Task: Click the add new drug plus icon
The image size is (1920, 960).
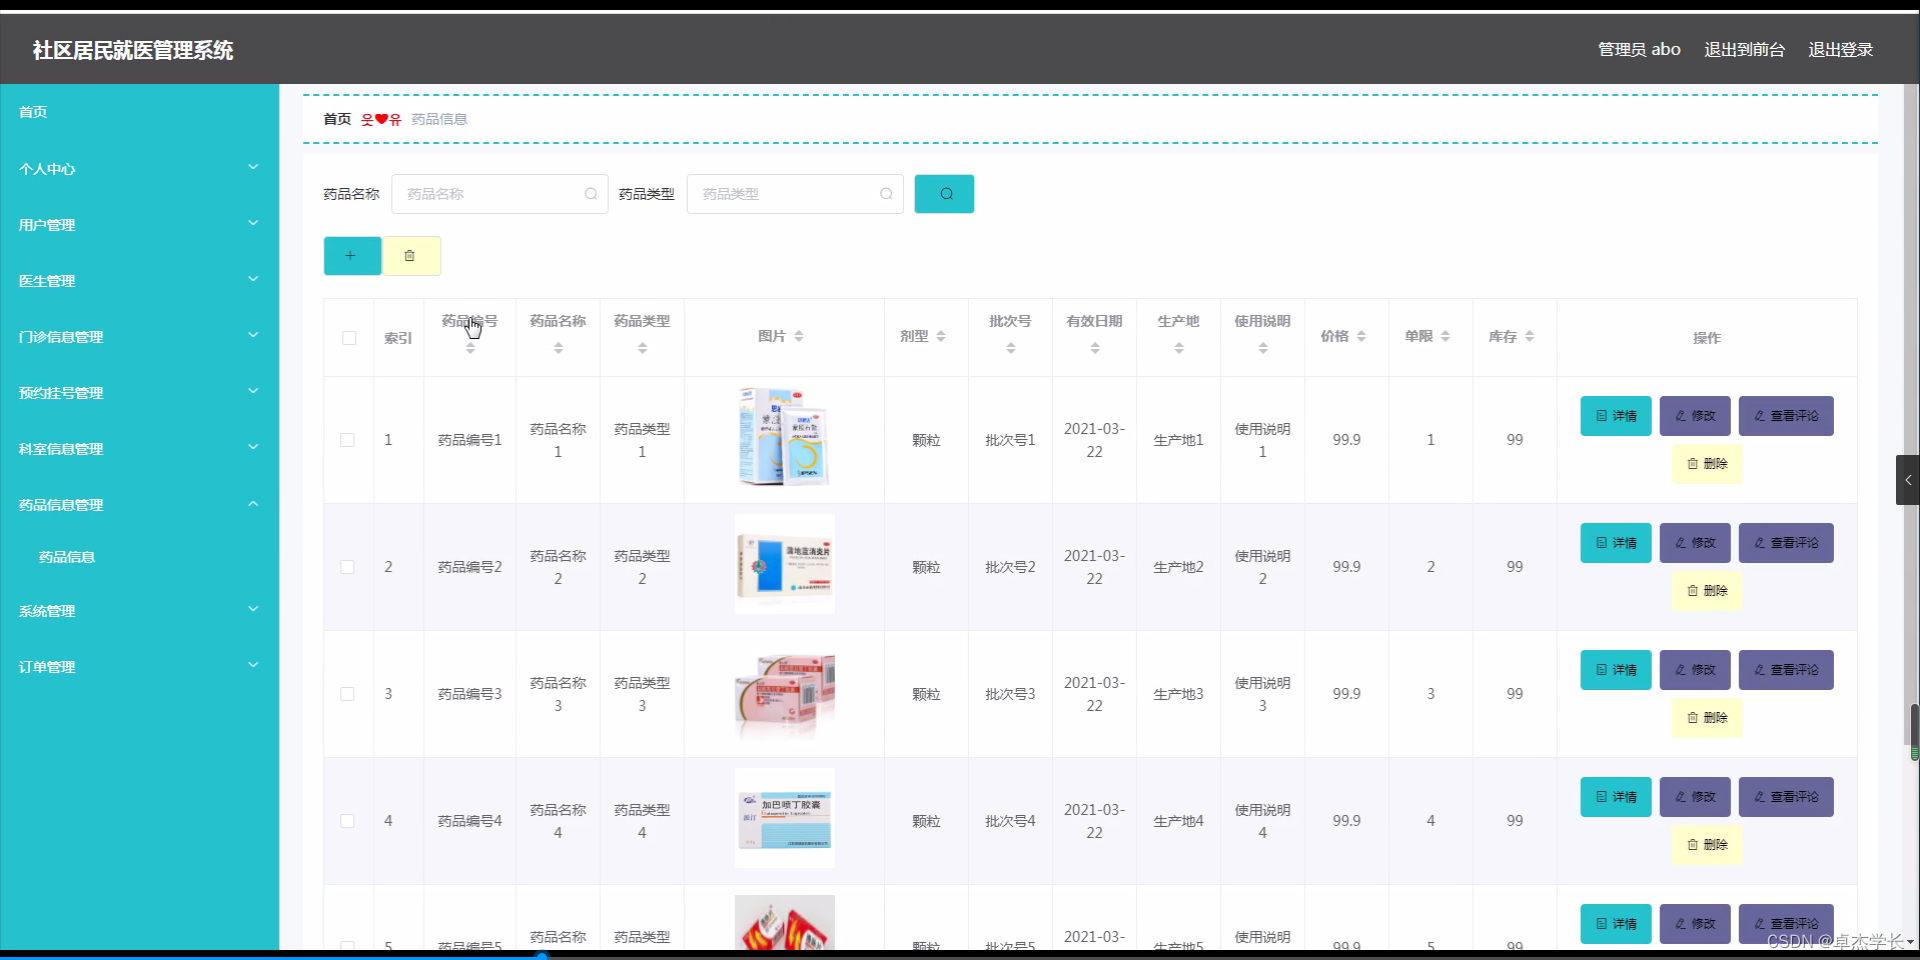Action: [351, 255]
